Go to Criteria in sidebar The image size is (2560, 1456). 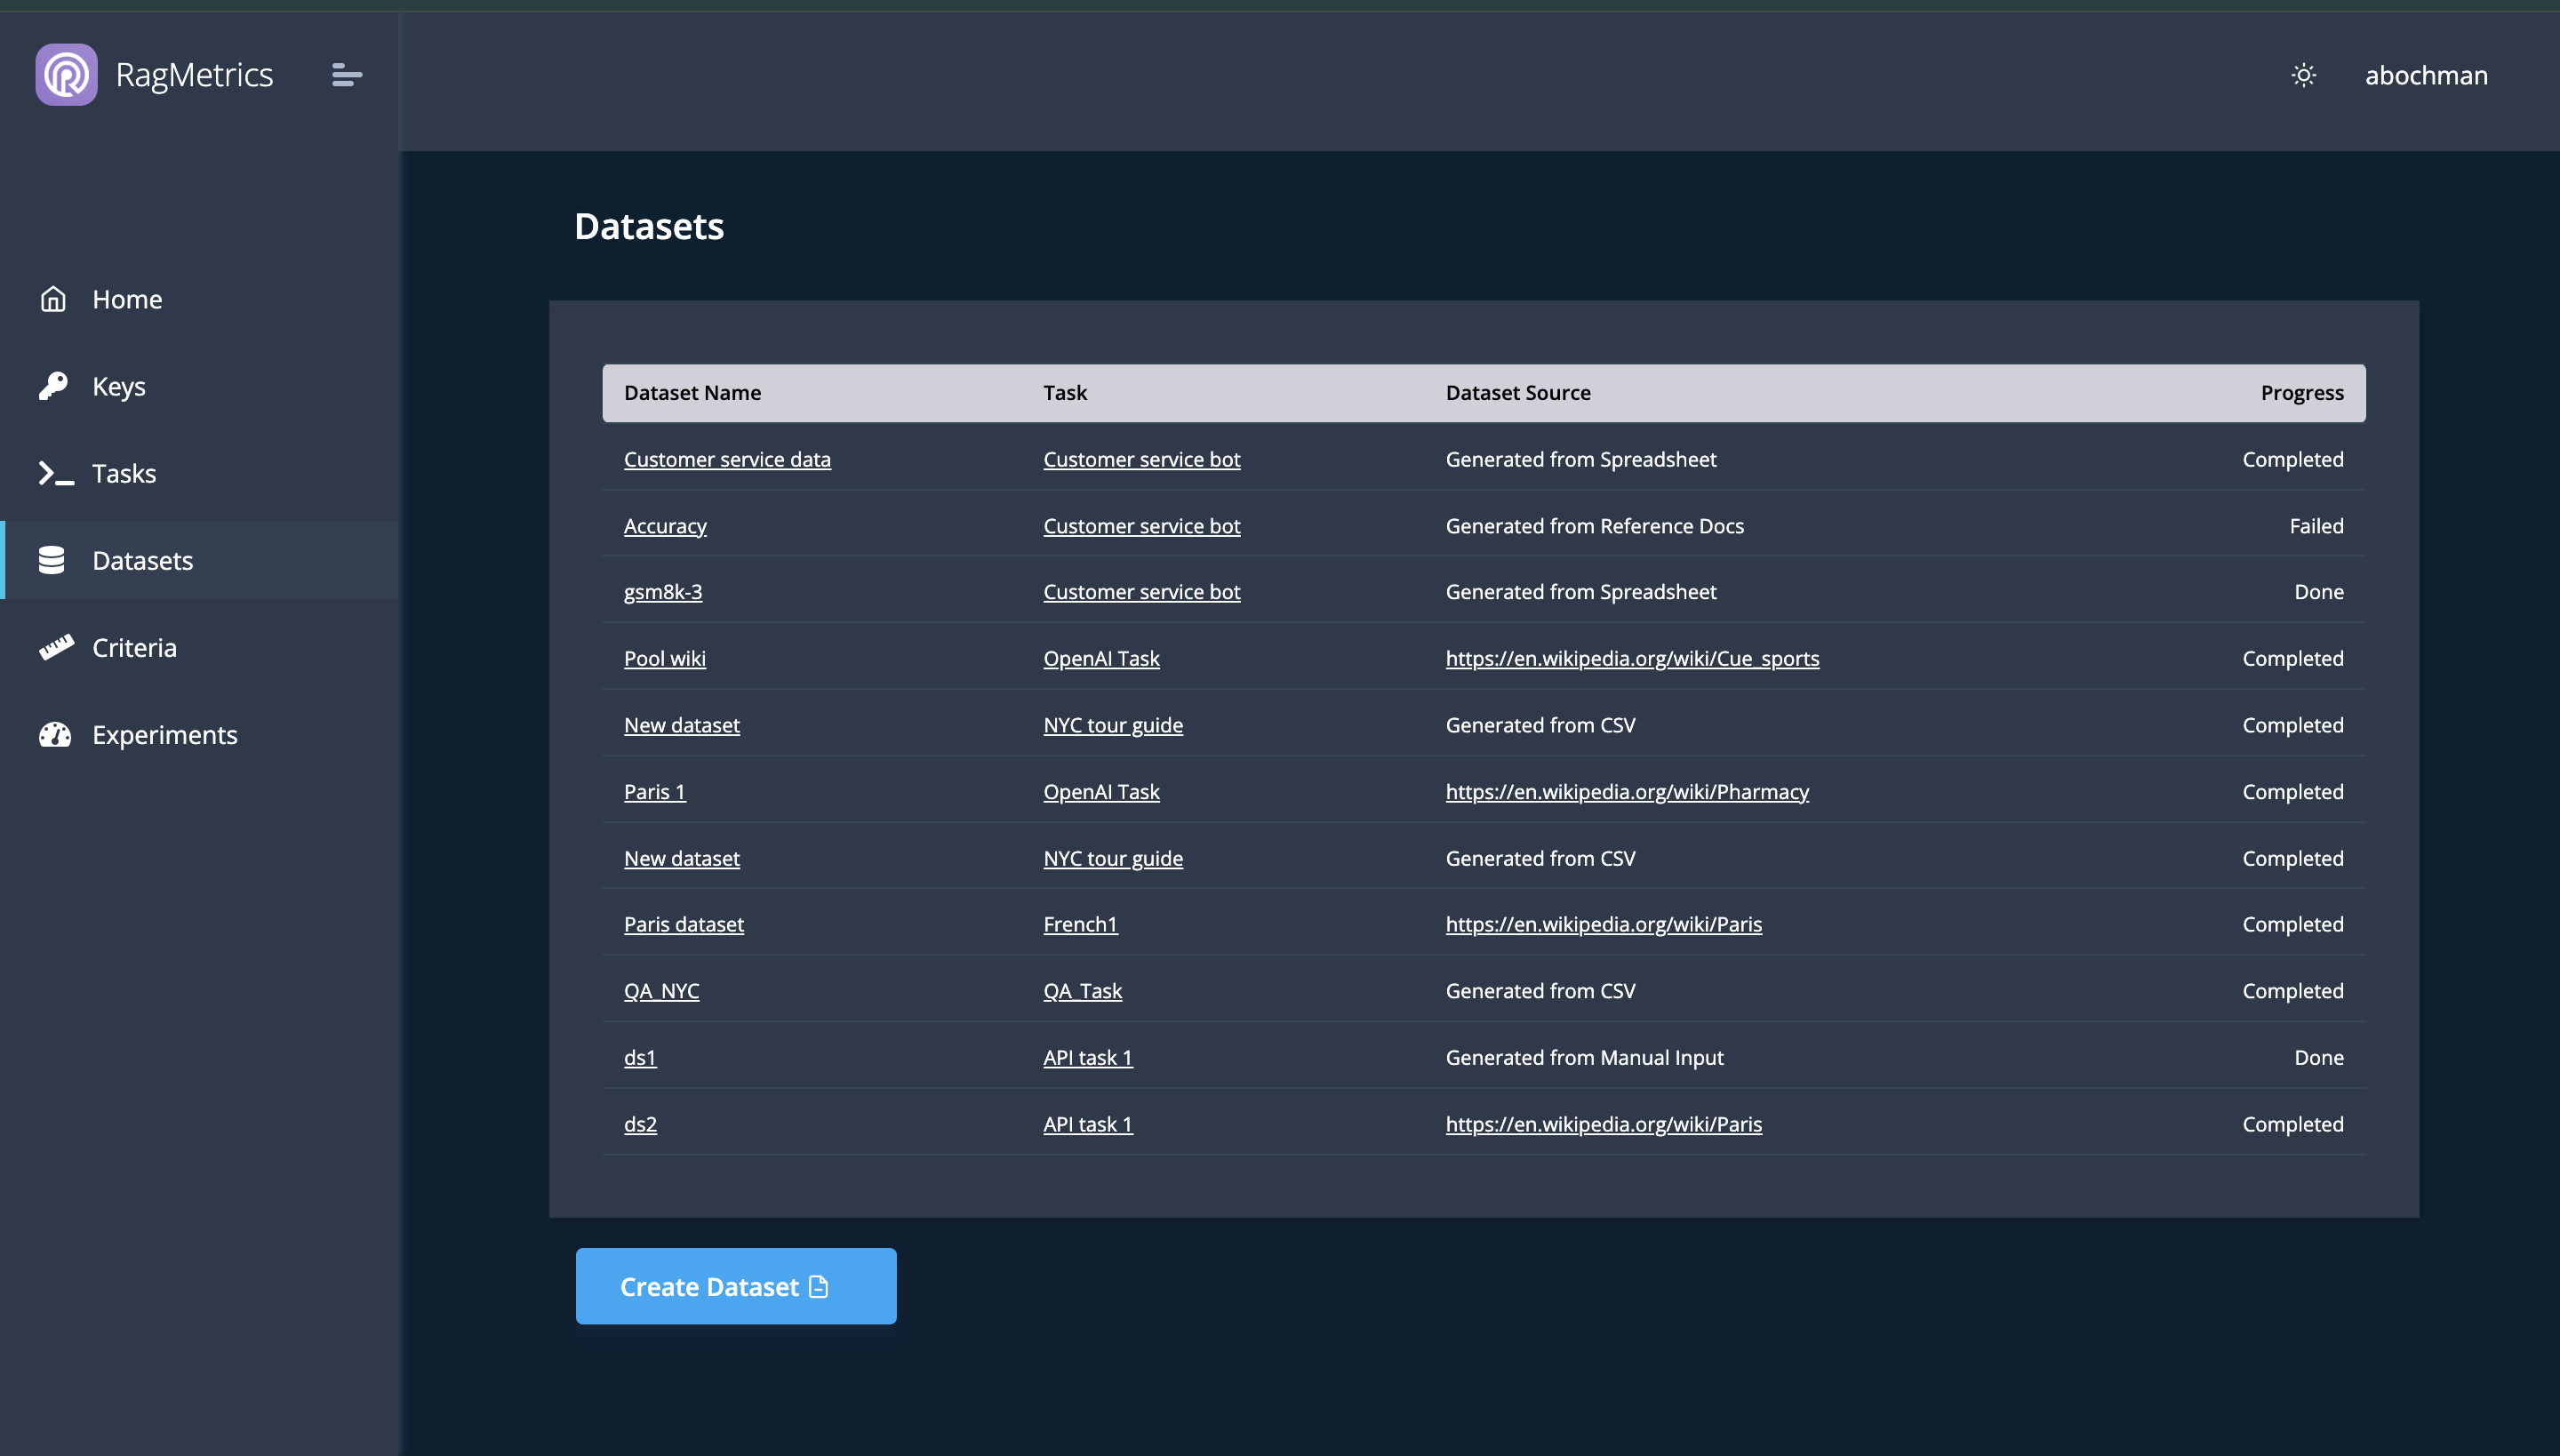[134, 647]
